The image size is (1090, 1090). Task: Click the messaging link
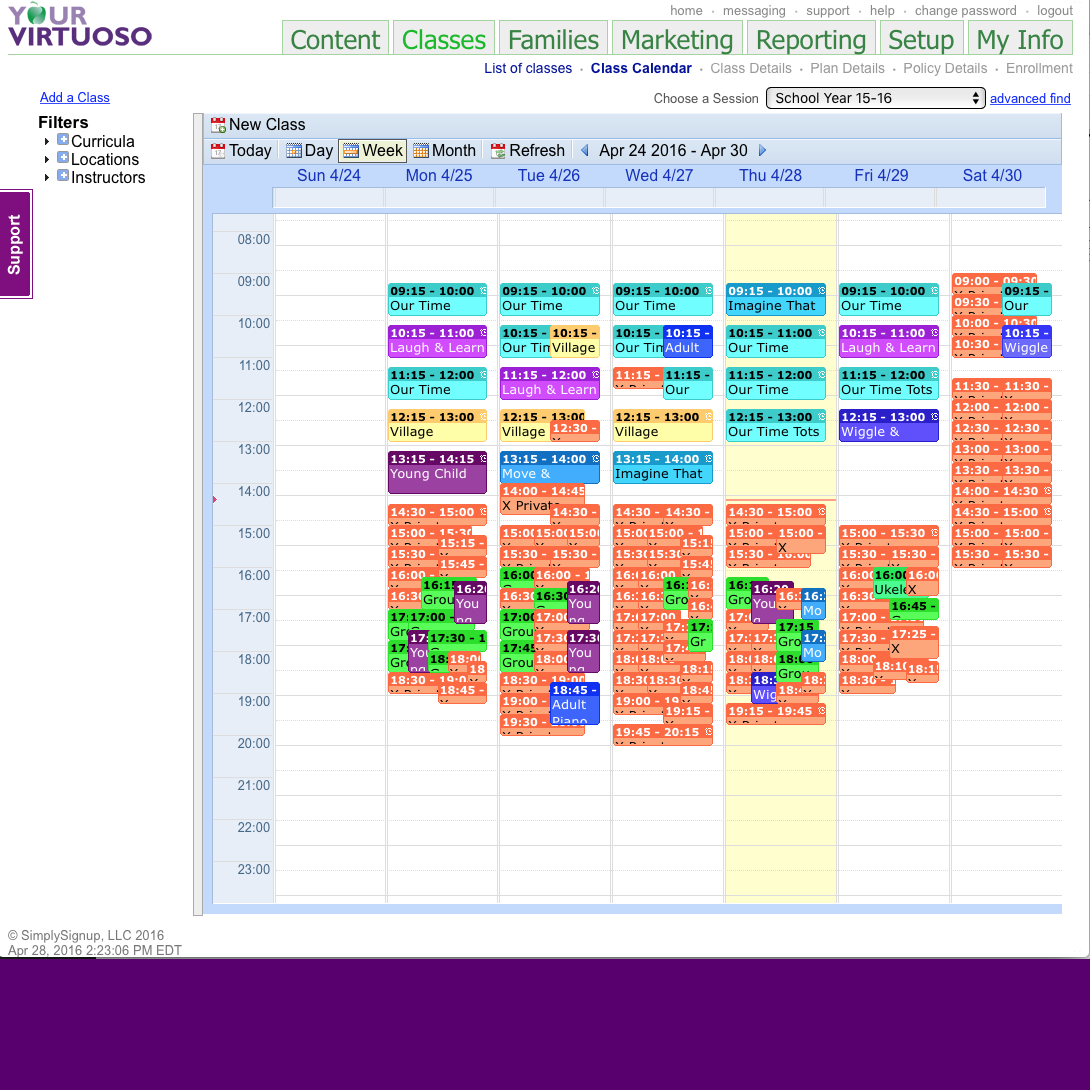[754, 10]
